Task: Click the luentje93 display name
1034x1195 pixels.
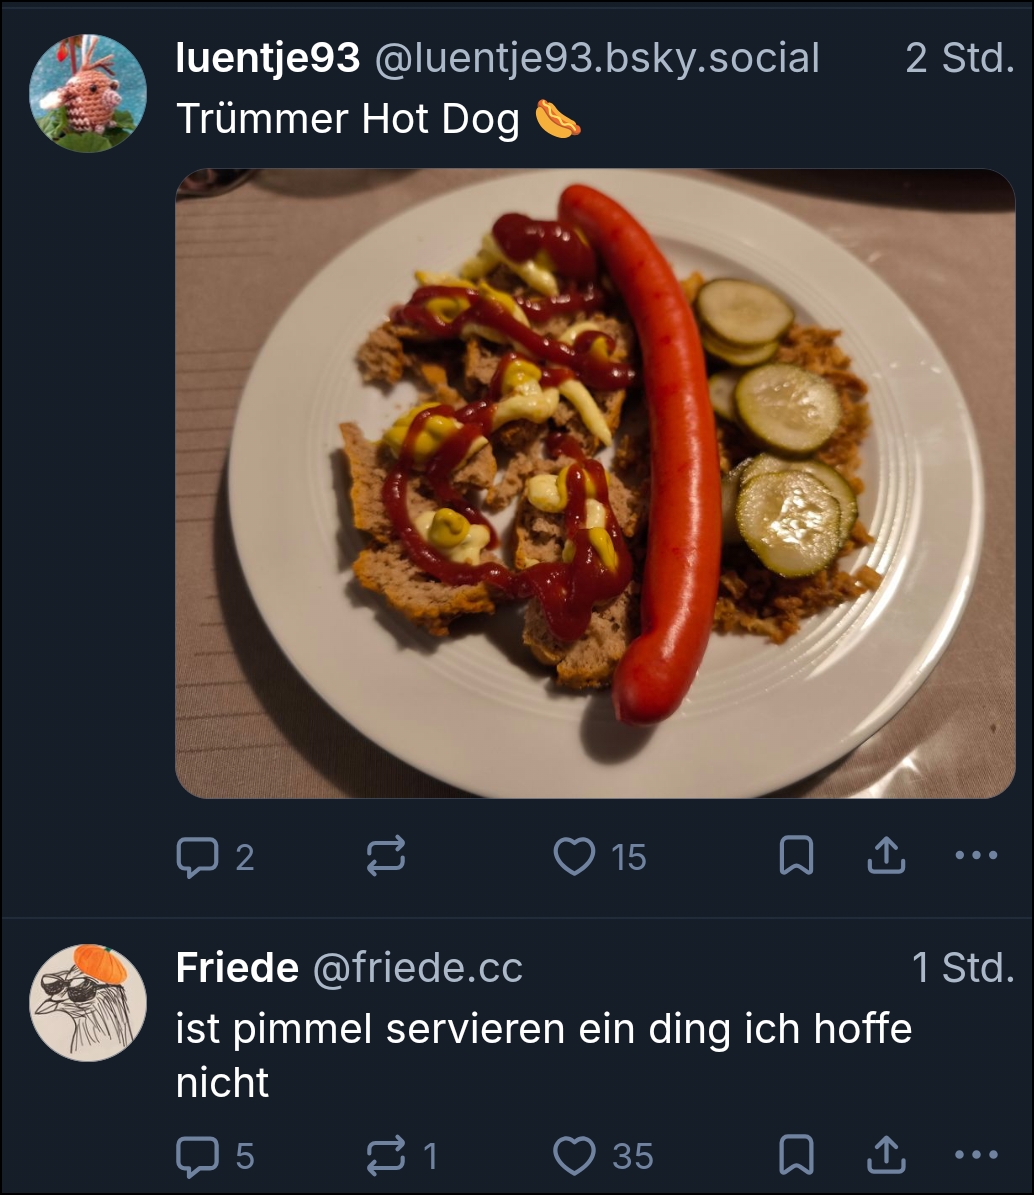Action: click(x=267, y=60)
